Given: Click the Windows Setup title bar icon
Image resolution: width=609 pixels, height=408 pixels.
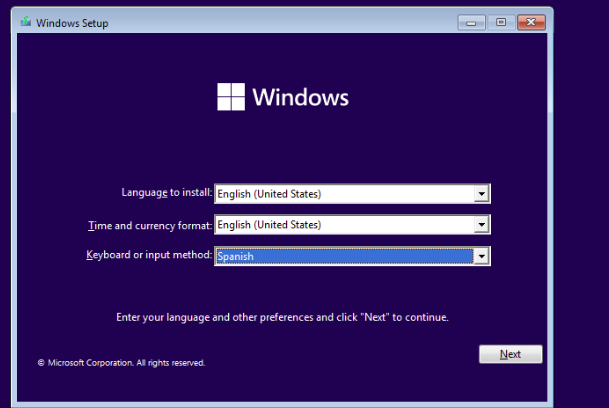Looking at the screenshot, I should 26,22.
